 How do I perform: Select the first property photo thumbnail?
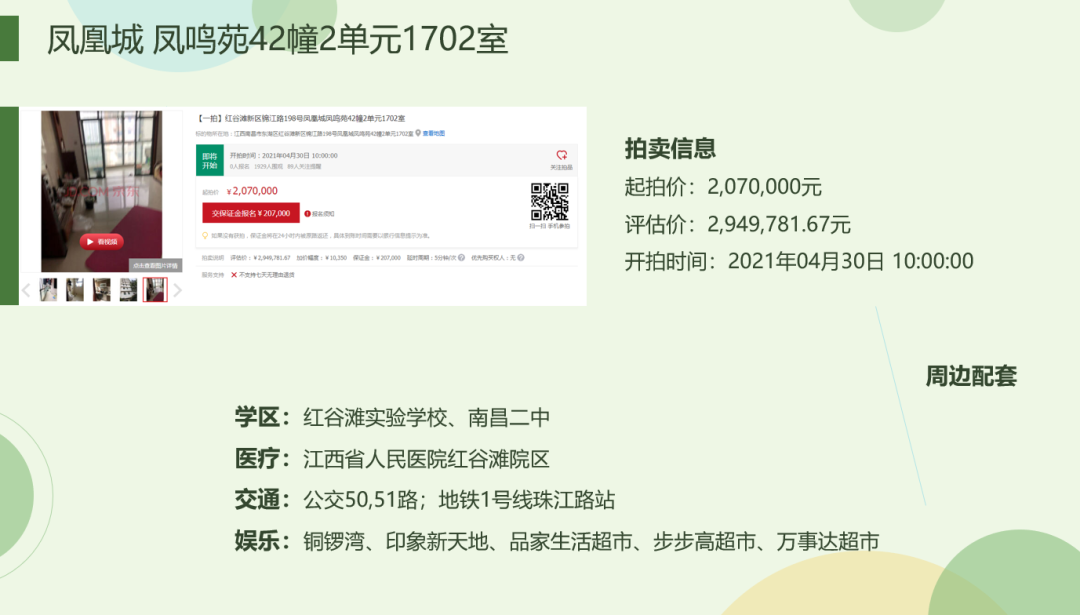click(48, 290)
